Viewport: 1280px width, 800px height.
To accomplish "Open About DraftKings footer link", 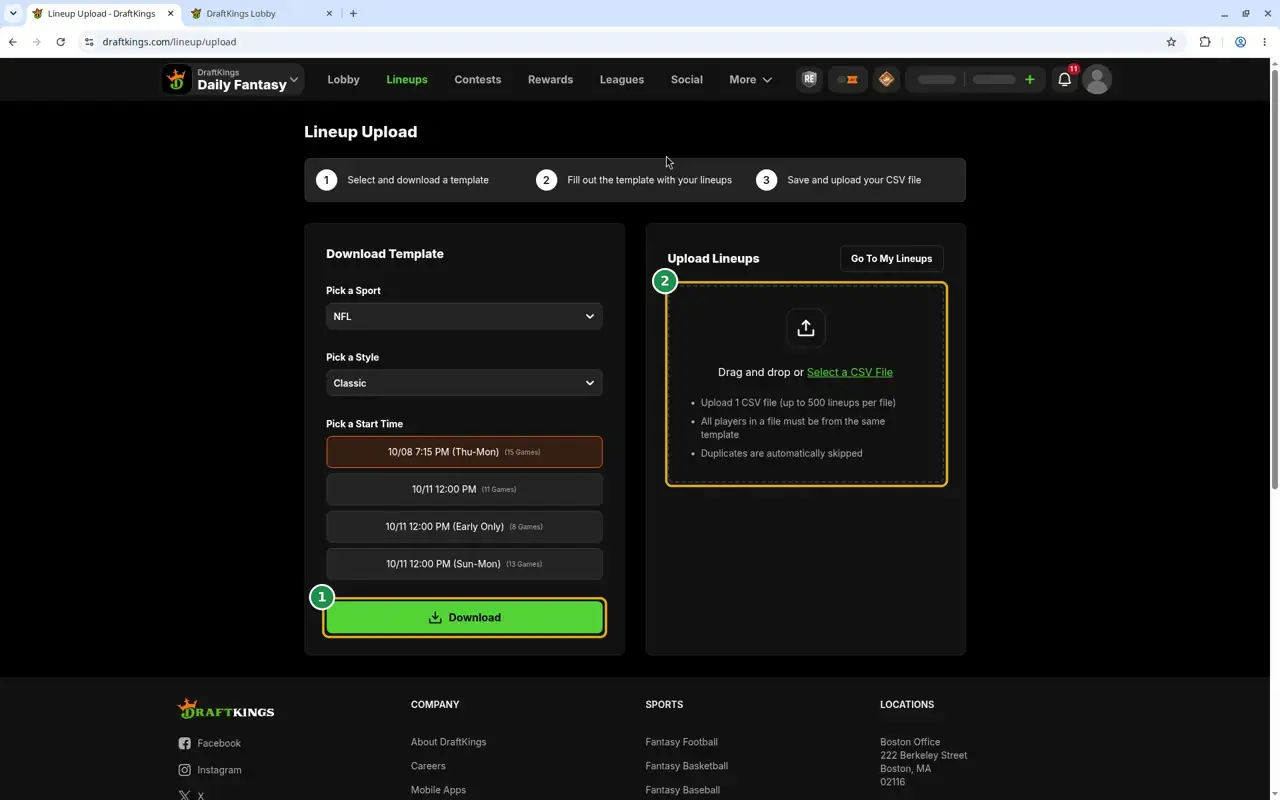I will point(448,742).
